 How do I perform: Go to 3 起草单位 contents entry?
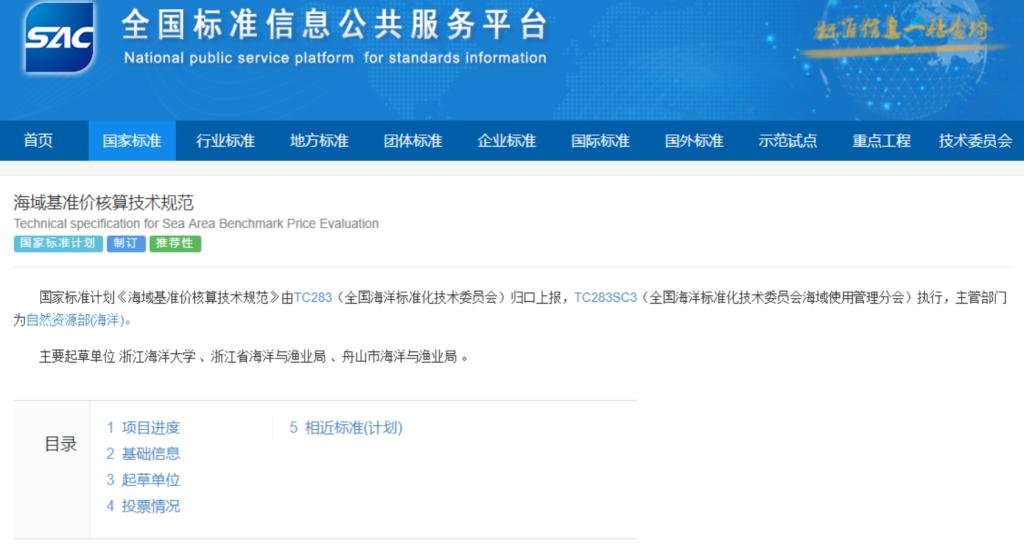pyautogui.click(x=143, y=480)
